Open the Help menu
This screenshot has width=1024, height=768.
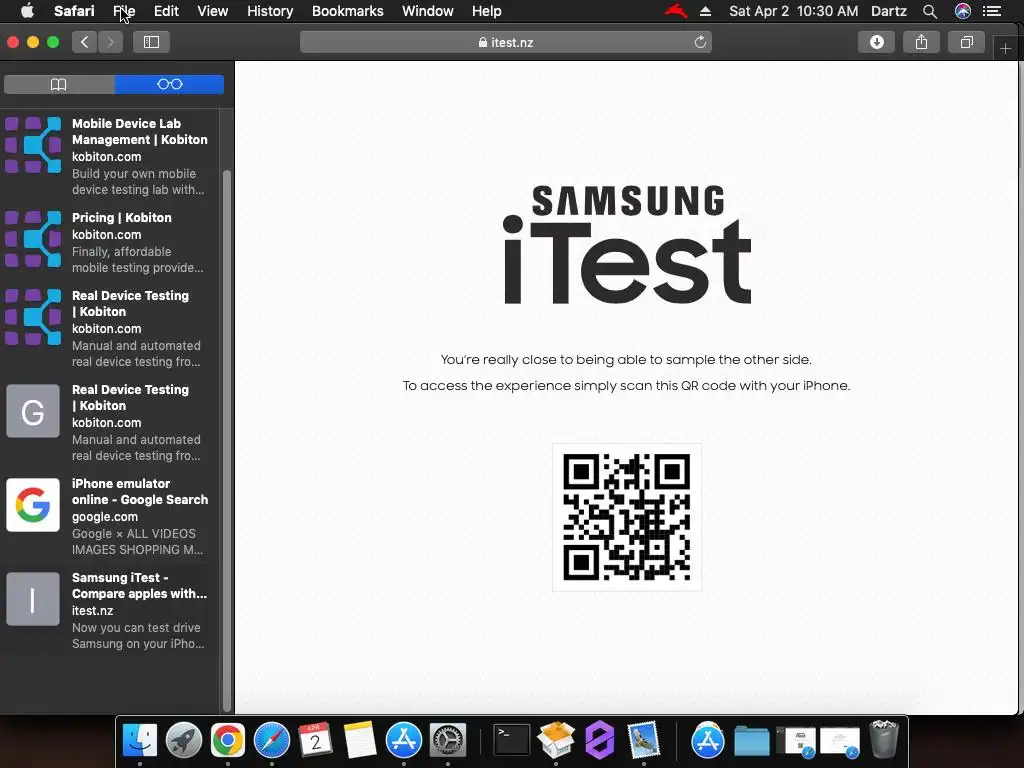[487, 11]
